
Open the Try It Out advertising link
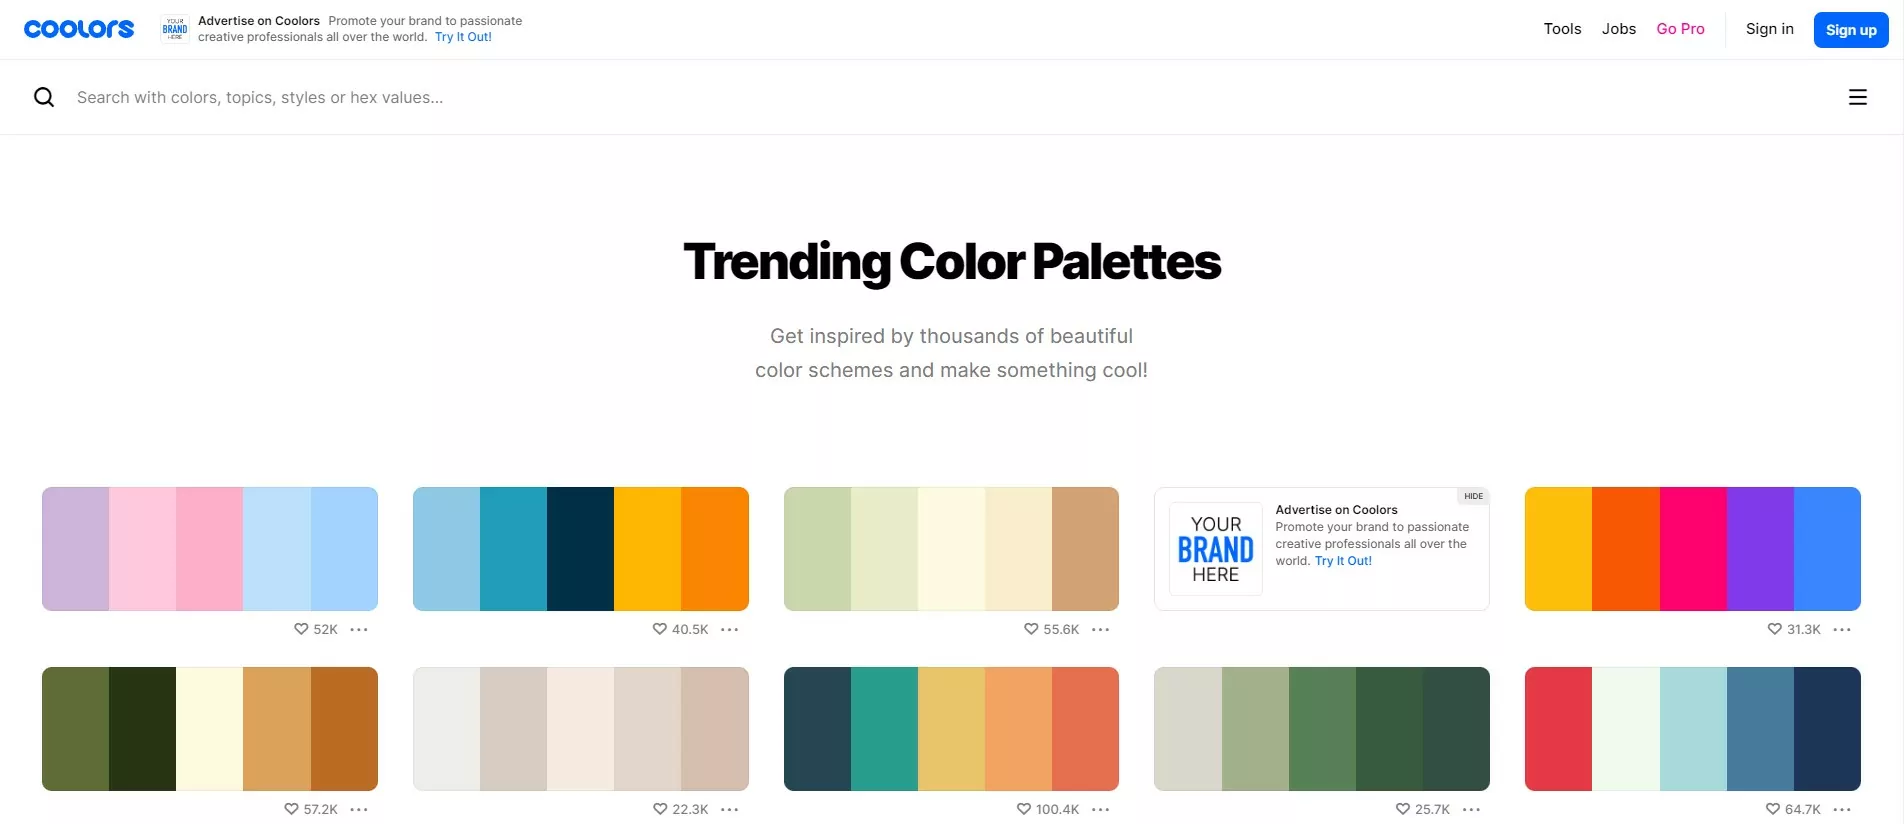tap(462, 36)
